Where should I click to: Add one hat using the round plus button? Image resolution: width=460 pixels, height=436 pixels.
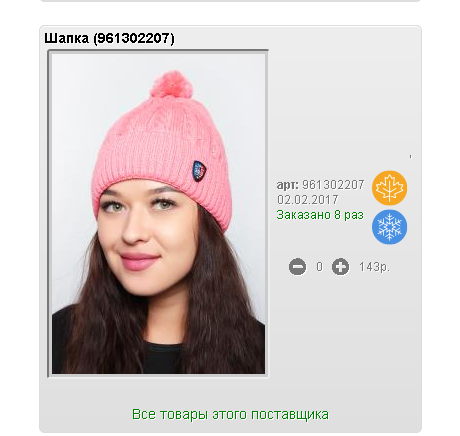tap(340, 267)
